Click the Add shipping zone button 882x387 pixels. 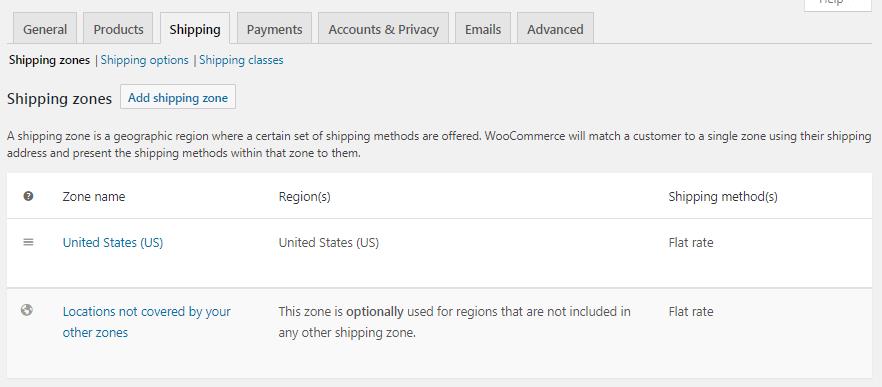coord(178,98)
